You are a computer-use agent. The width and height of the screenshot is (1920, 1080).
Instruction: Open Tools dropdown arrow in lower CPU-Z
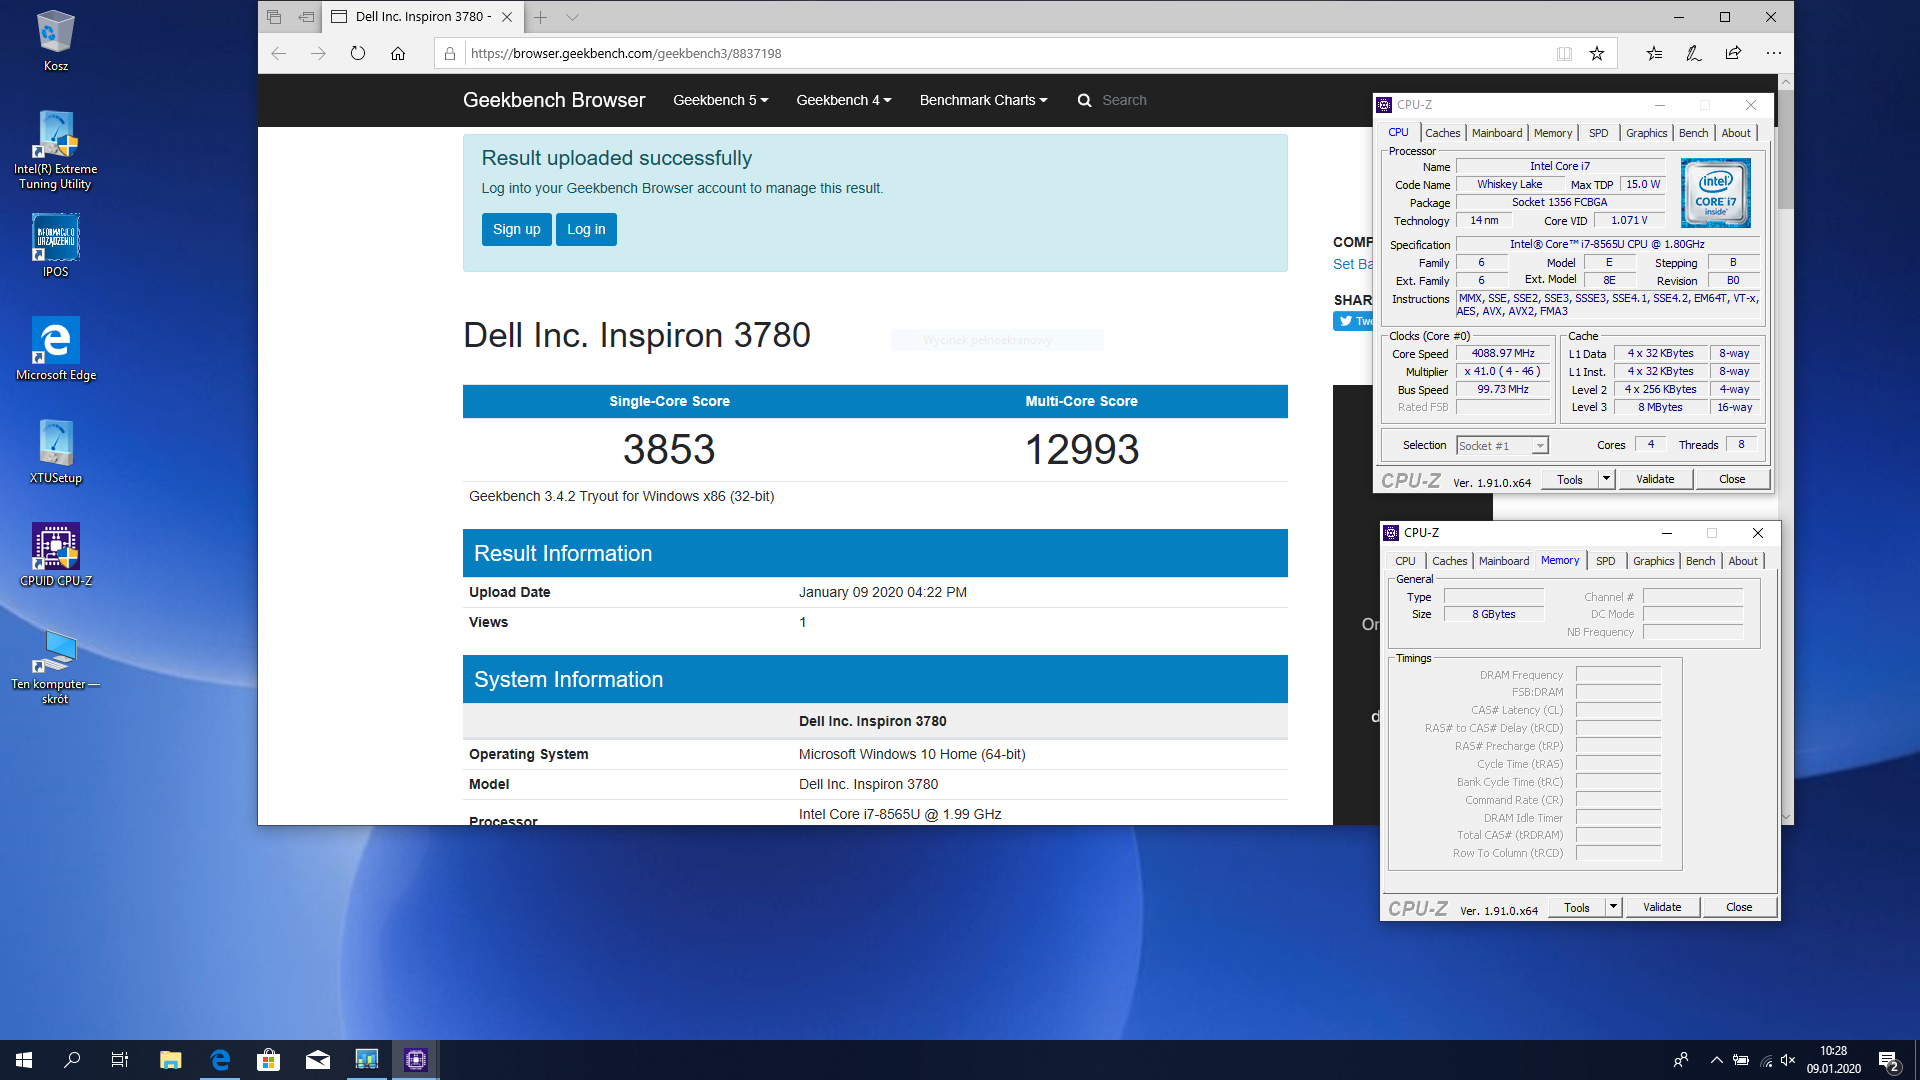tap(1613, 907)
